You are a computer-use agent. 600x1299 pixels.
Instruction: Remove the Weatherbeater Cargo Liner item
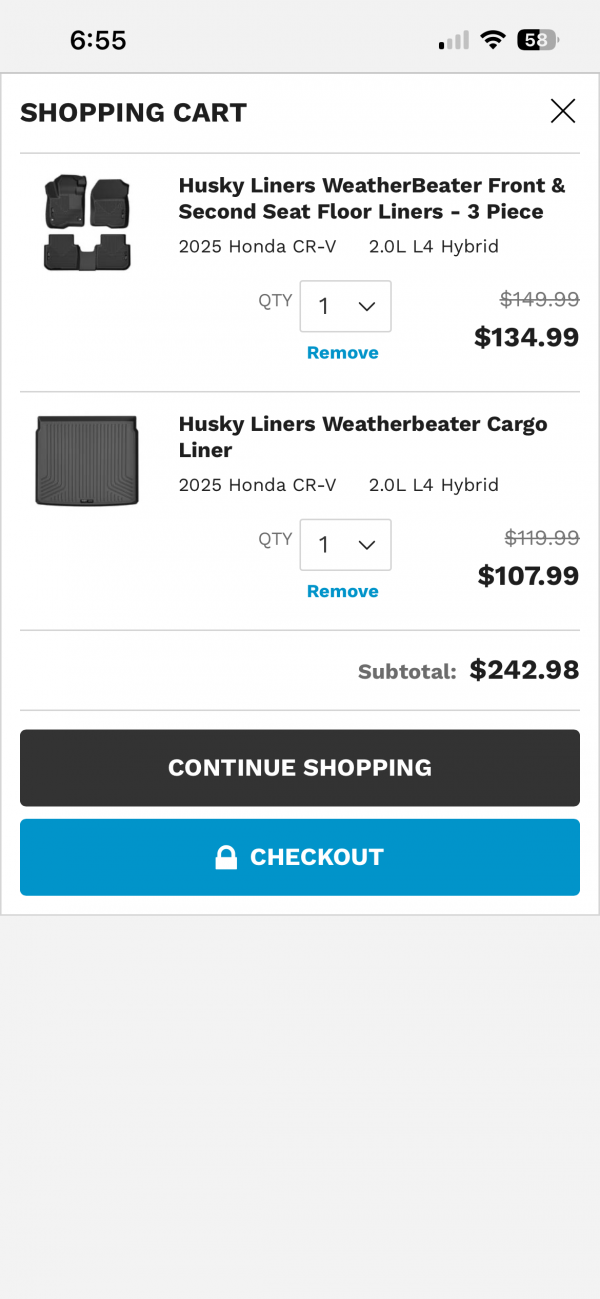(x=342, y=592)
